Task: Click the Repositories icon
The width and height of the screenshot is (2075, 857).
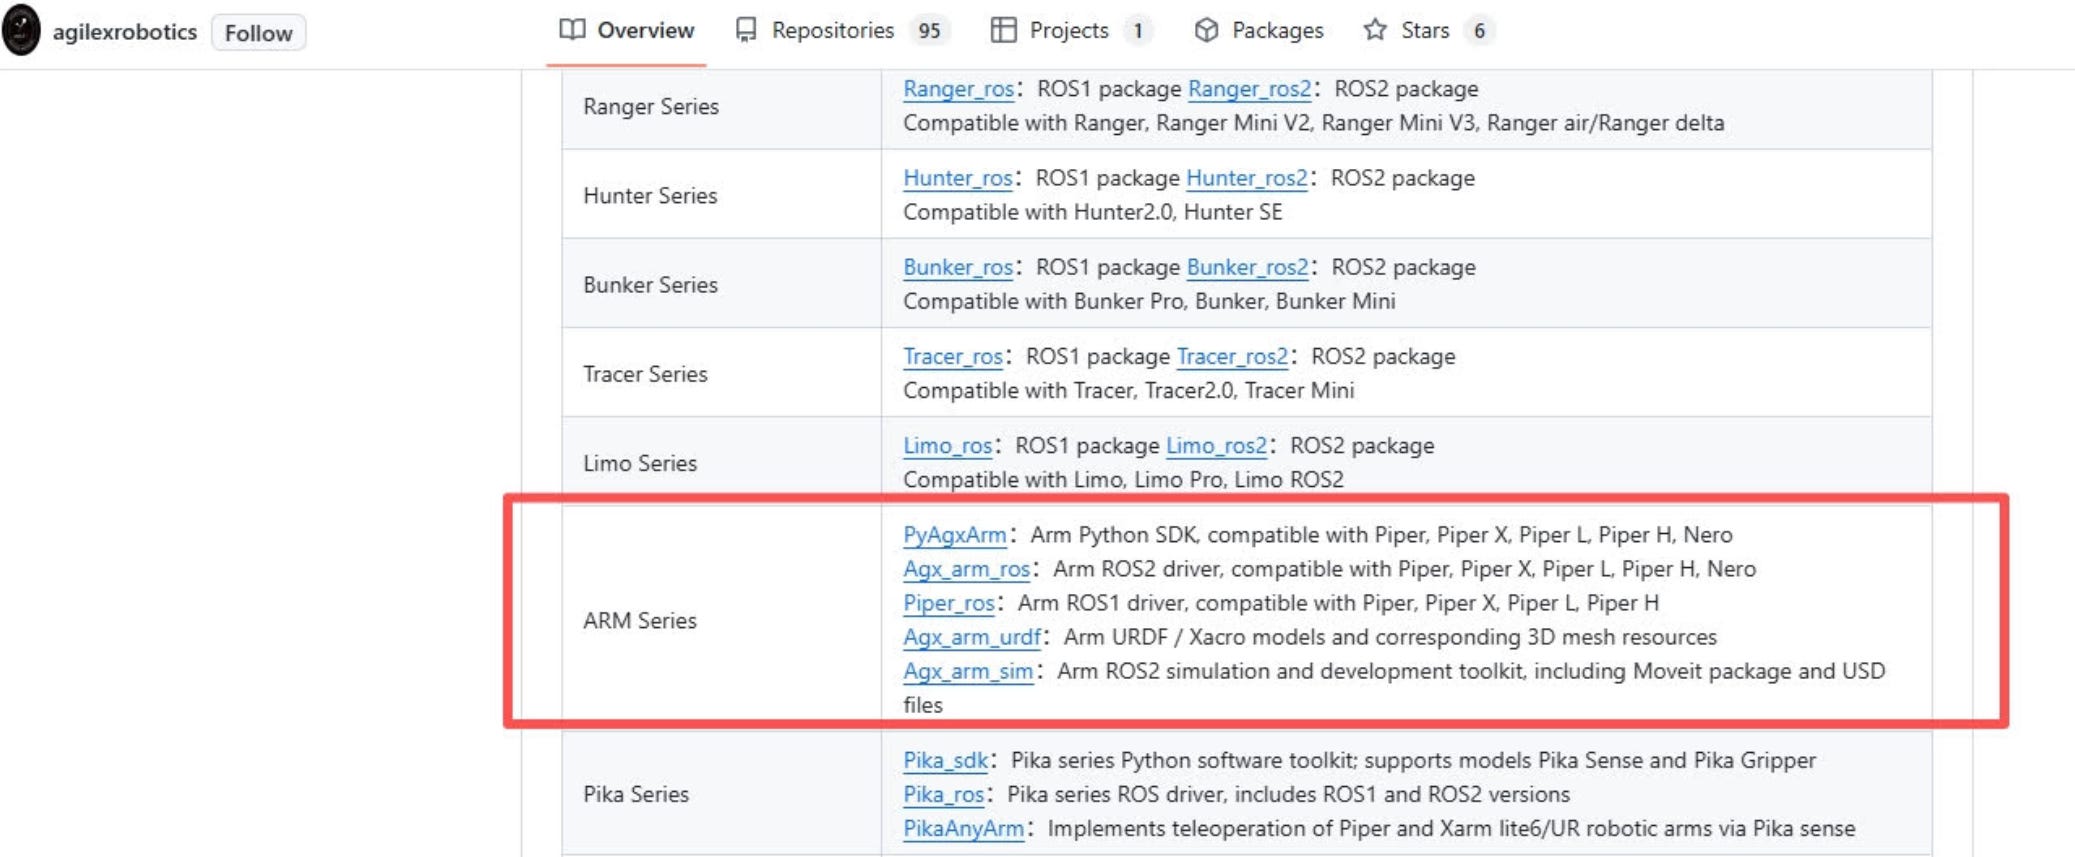Action: pos(746,30)
